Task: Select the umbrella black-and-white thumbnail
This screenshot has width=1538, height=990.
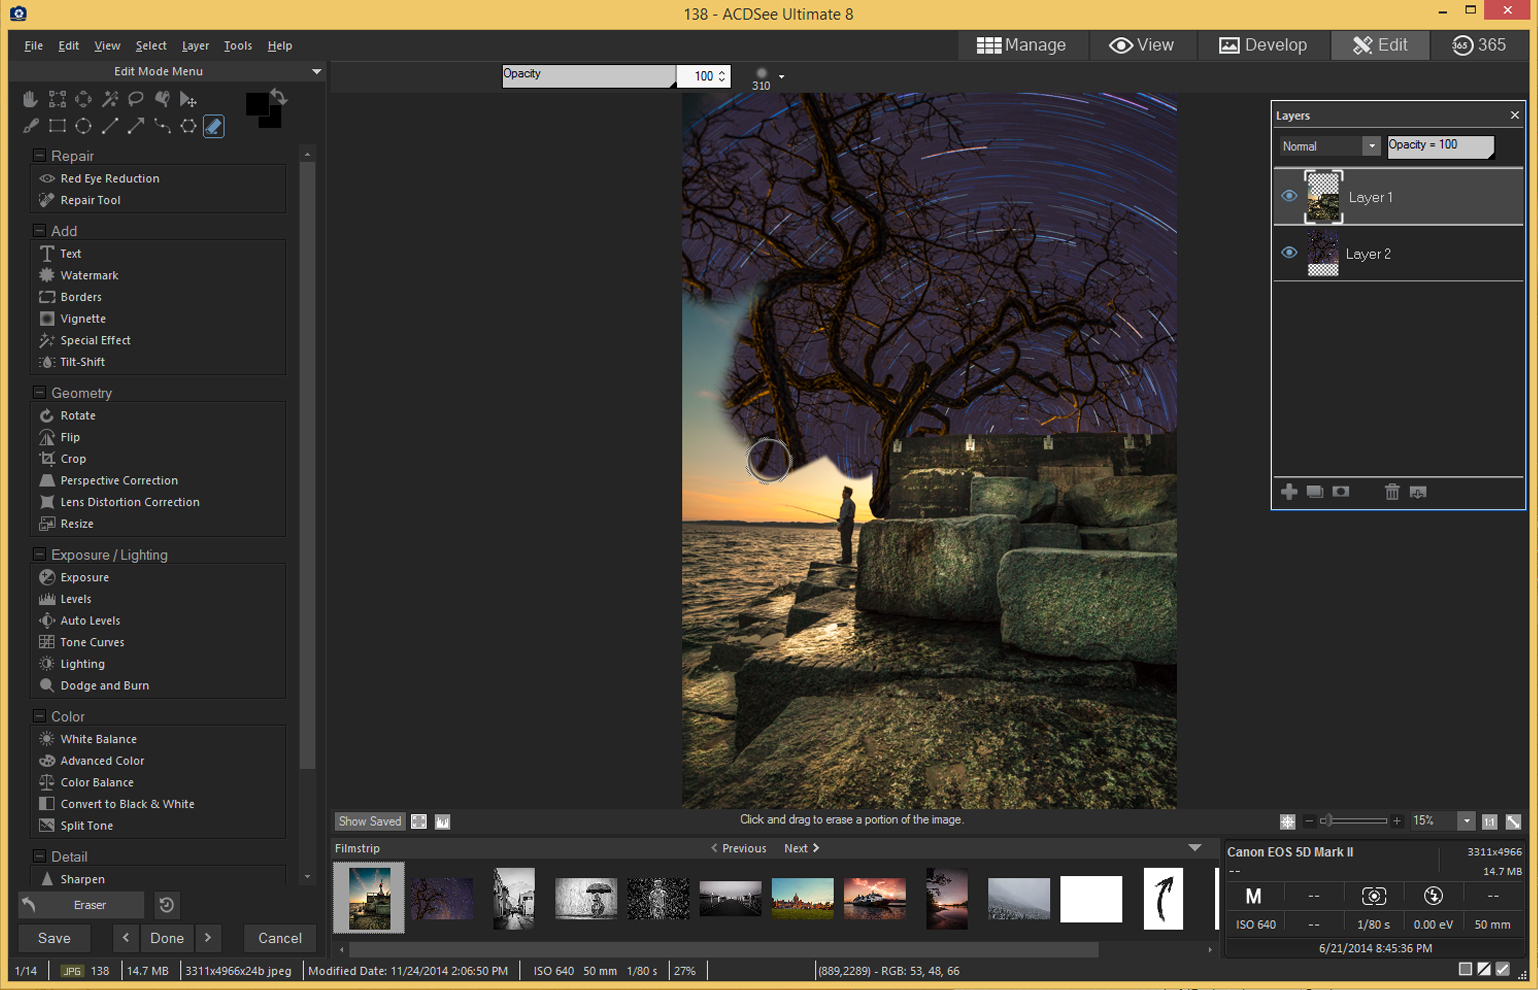Action: click(x=586, y=898)
